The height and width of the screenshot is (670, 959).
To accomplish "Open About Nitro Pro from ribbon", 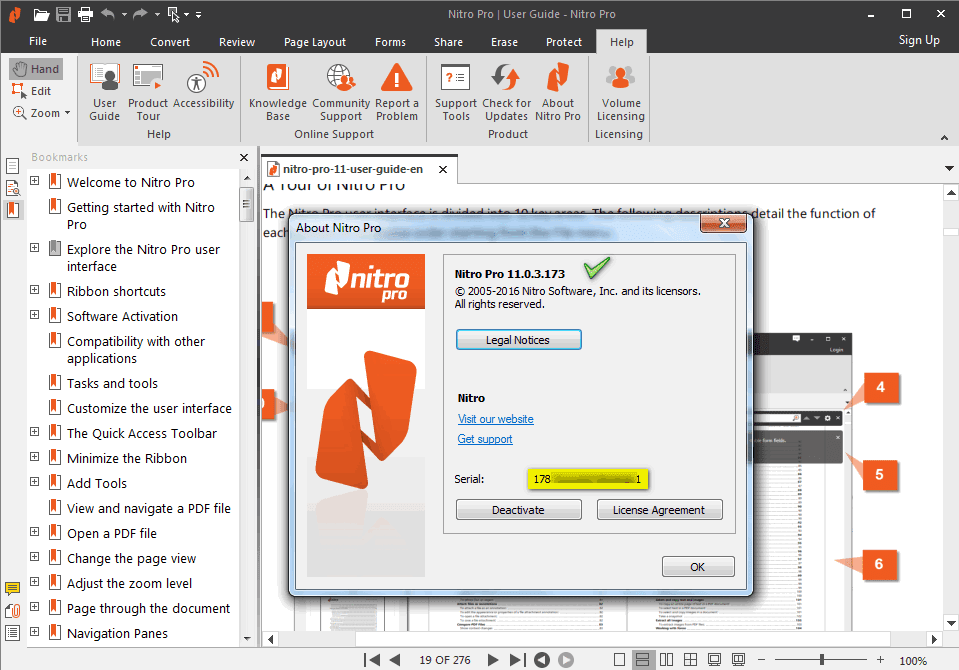I will 558,92.
